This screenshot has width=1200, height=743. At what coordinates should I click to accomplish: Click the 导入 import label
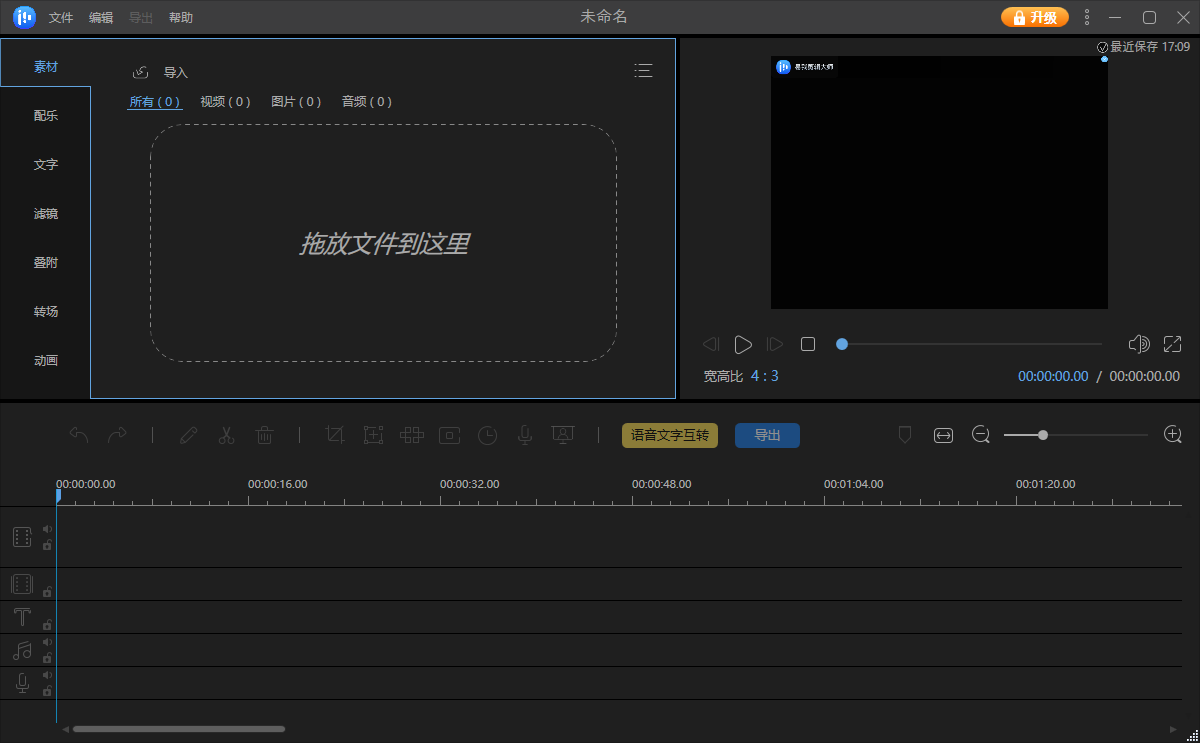[176, 72]
